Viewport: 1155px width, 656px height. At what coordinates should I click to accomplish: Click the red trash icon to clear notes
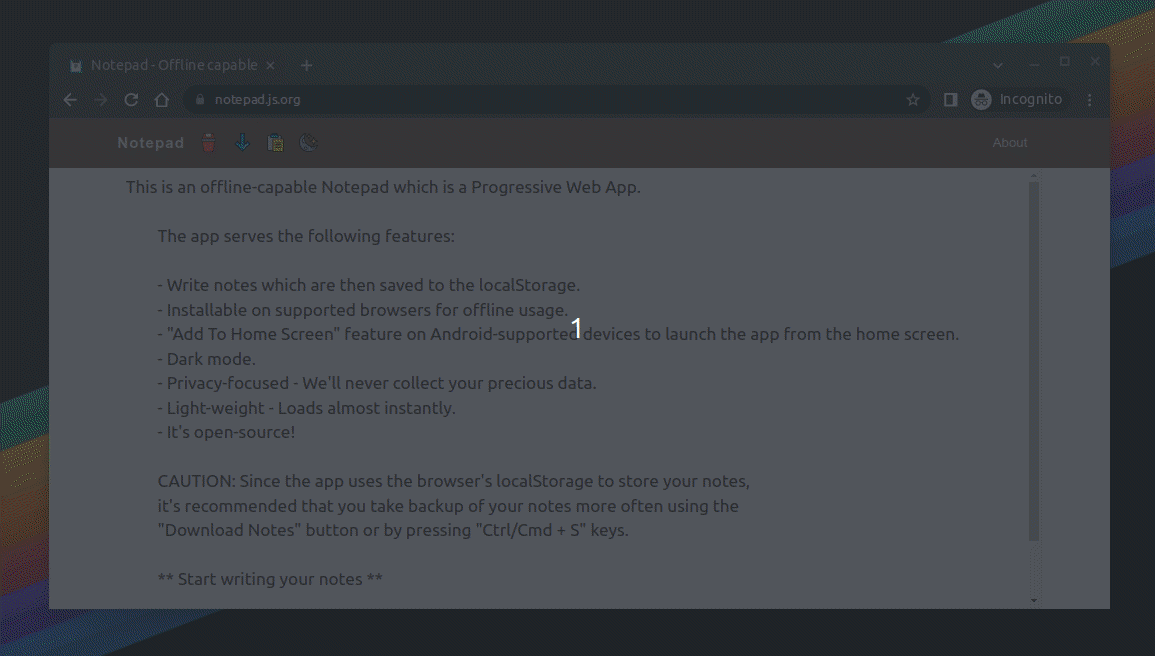(x=209, y=143)
